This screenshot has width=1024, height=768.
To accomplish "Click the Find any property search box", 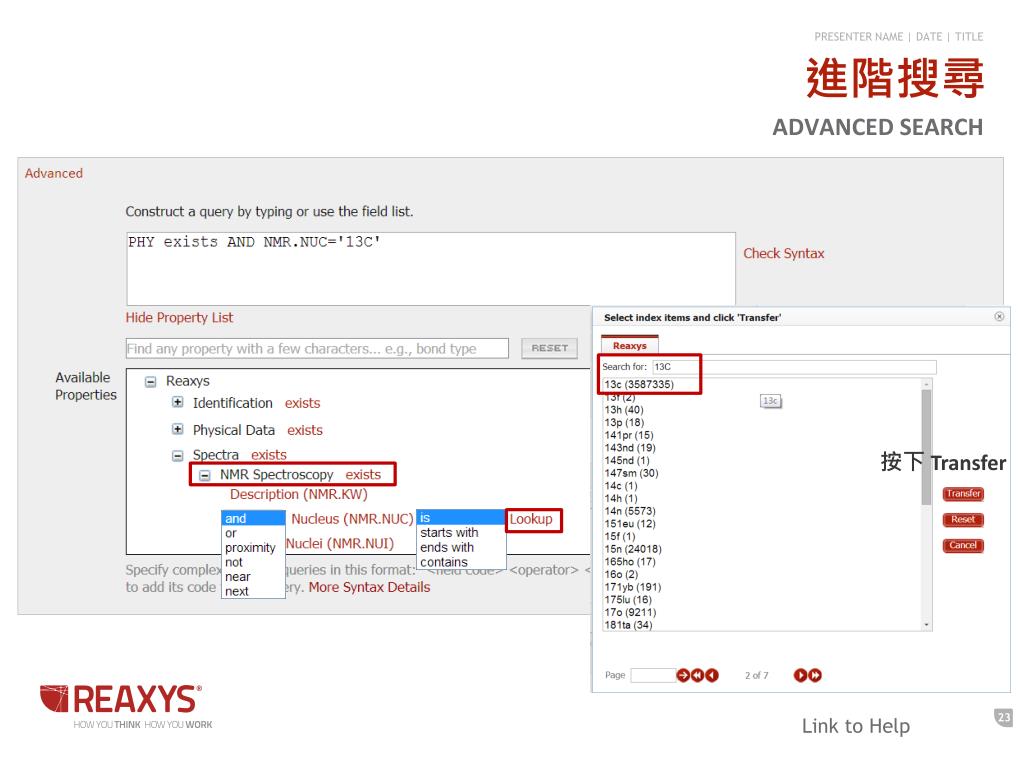I will click(317, 348).
